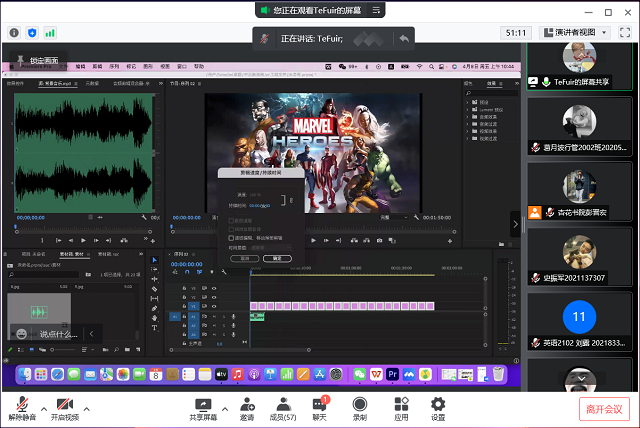The image size is (640, 428).
Task: Switch project panel to list view
Action: click(21, 350)
